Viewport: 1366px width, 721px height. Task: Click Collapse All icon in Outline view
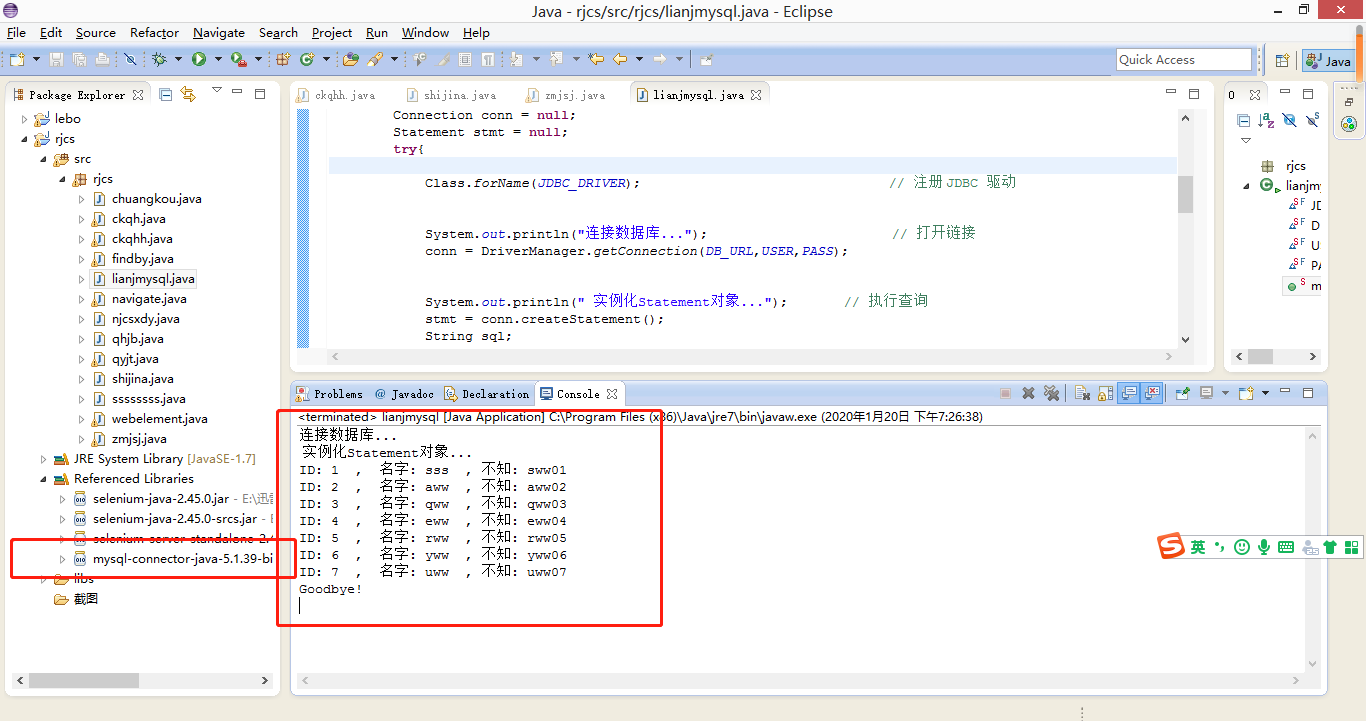pyautogui.click(x=1244, y=120)
